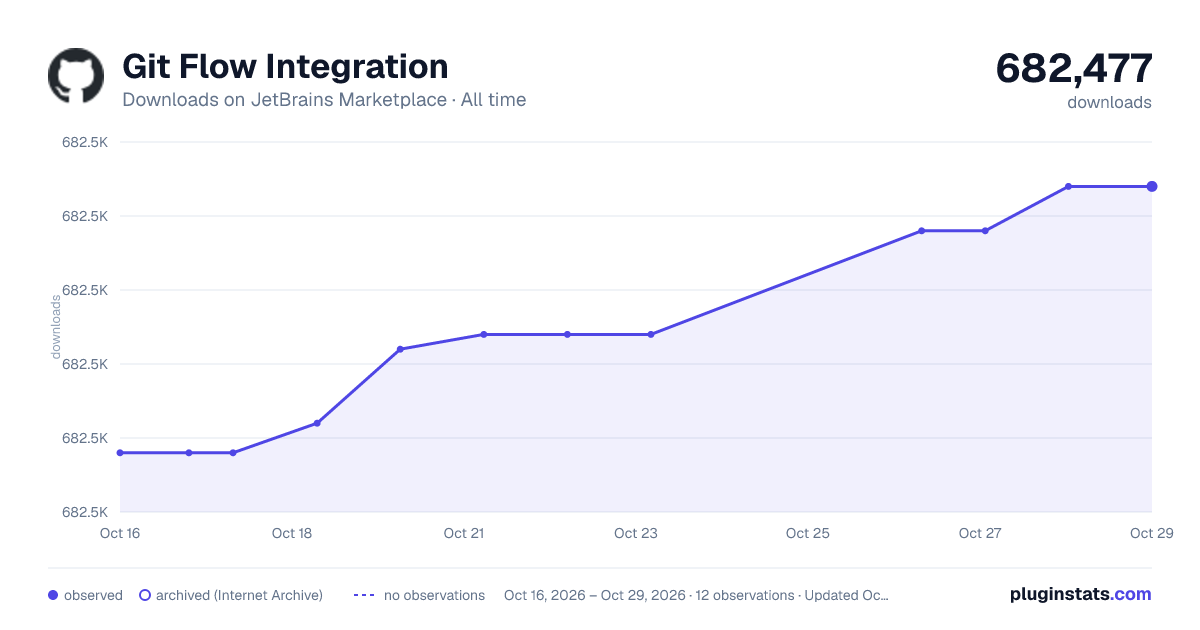Click the dashed 'no observations' legend line

click(x=364, y=595)
